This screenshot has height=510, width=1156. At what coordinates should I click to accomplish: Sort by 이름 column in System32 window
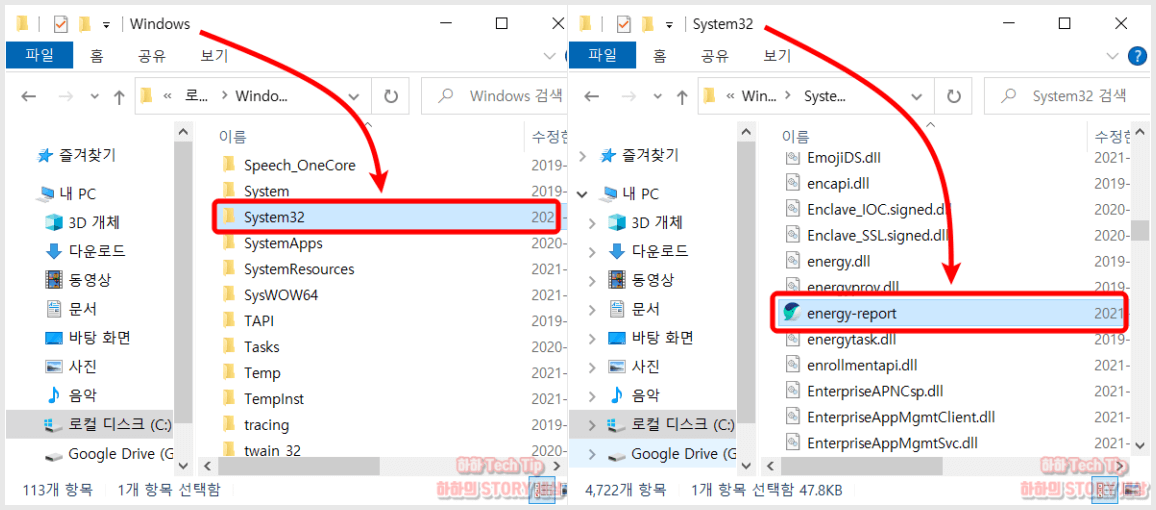point(795,136)
